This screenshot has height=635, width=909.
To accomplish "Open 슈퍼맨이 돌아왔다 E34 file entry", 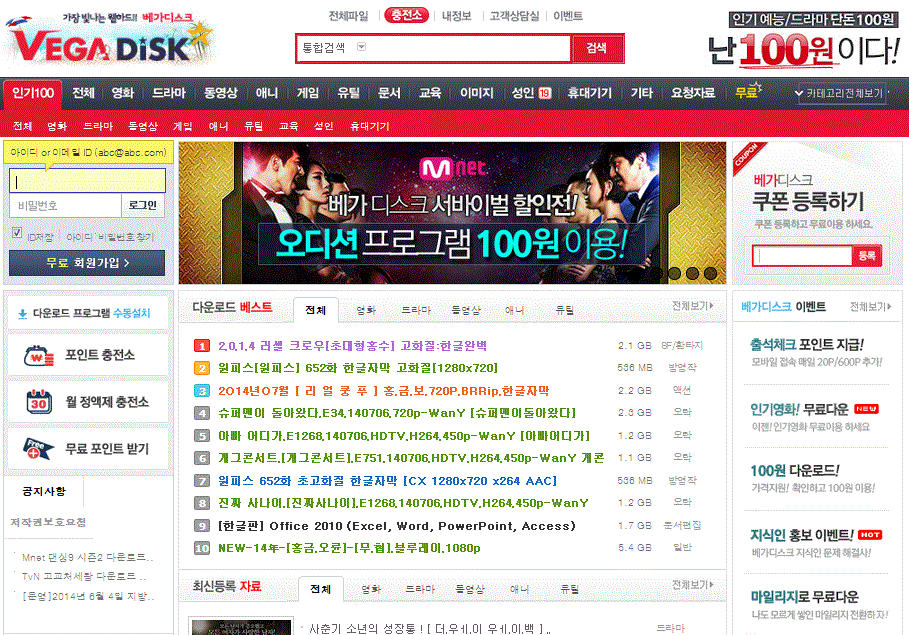I will (397, 413).
